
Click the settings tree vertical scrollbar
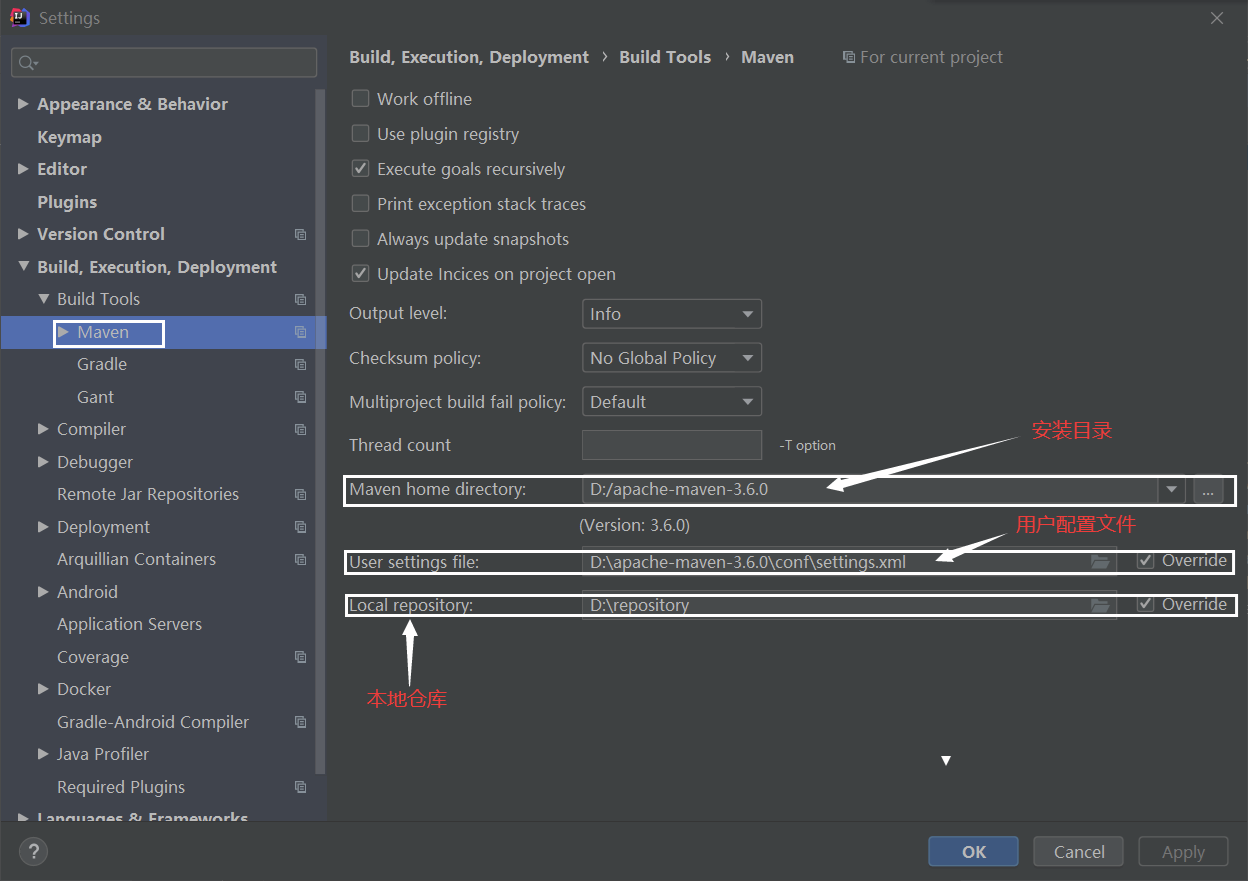(x=320, y=430)
